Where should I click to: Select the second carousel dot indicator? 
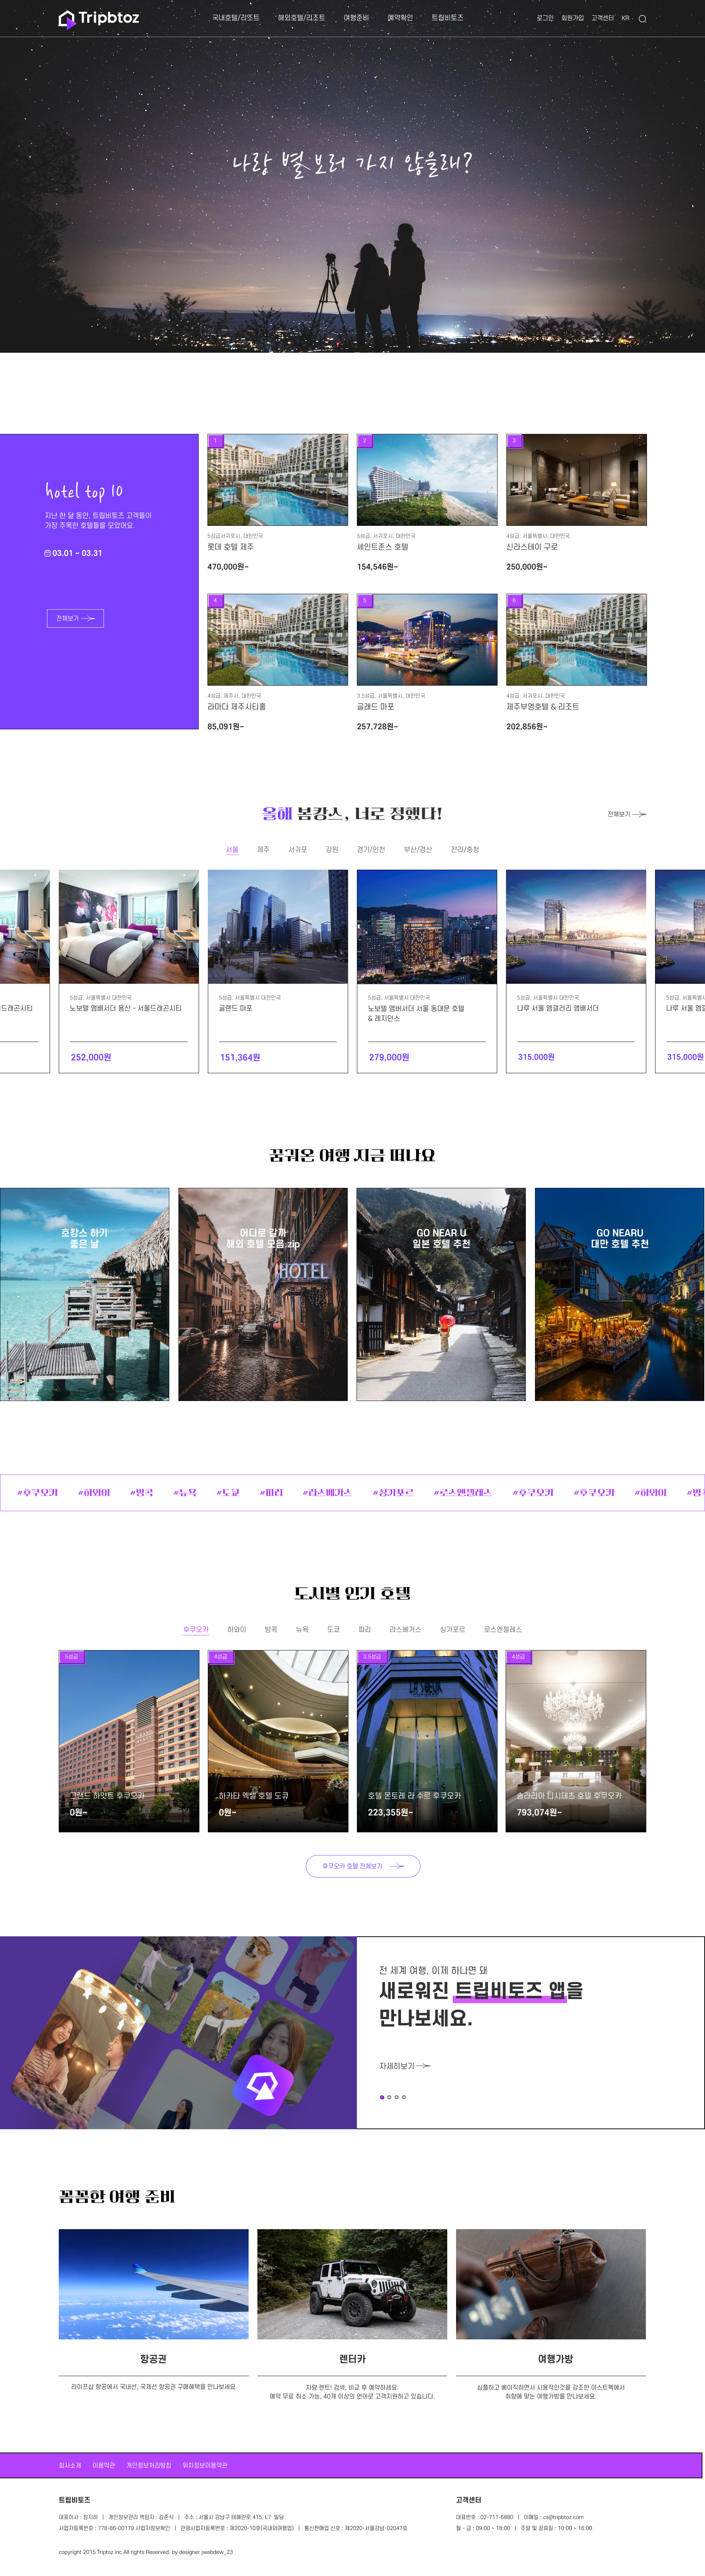coord(389,2097)
